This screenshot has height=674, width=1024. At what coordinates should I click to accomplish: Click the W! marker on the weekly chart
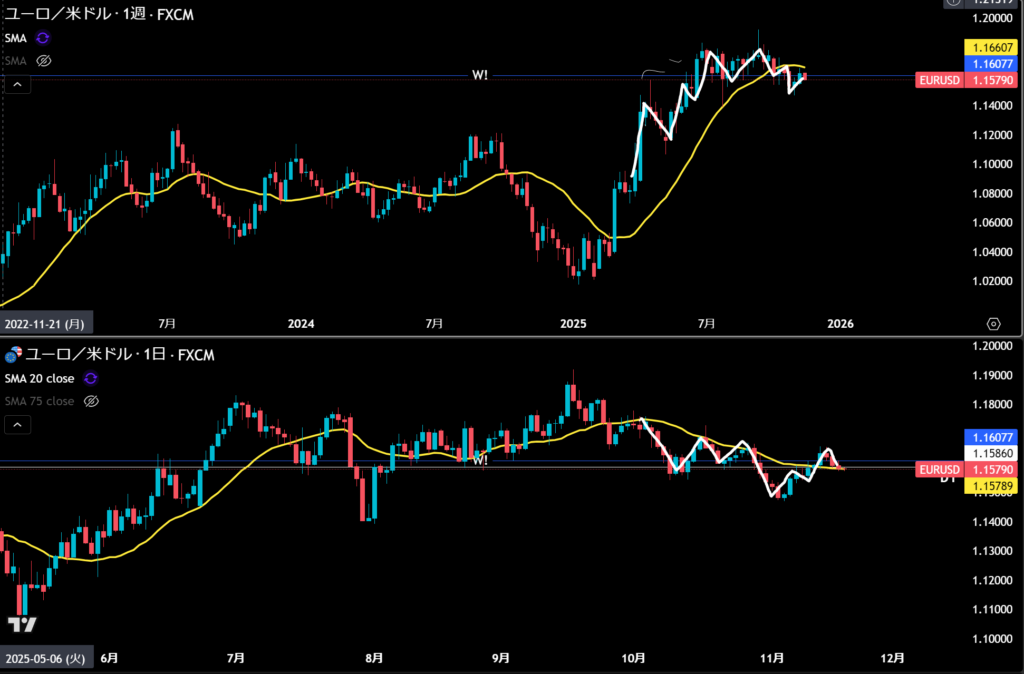[x=480, y=76]
